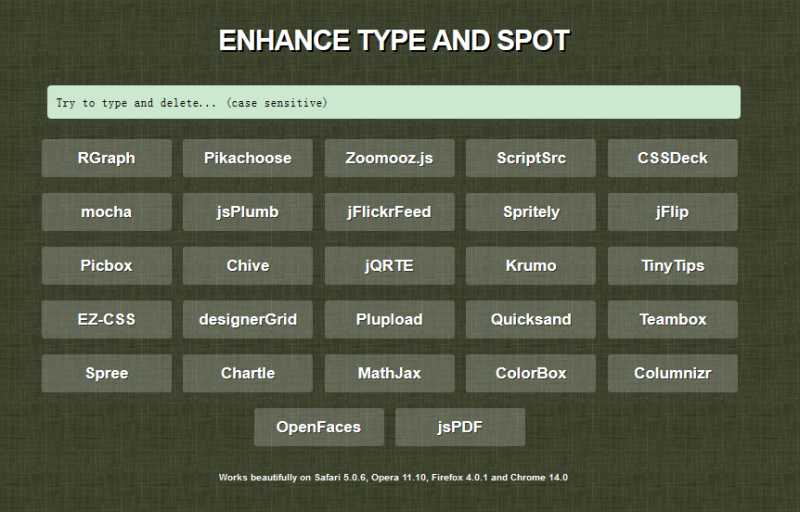Open the Zoomooz.js item
800x512 pixels.
[389, 158]
